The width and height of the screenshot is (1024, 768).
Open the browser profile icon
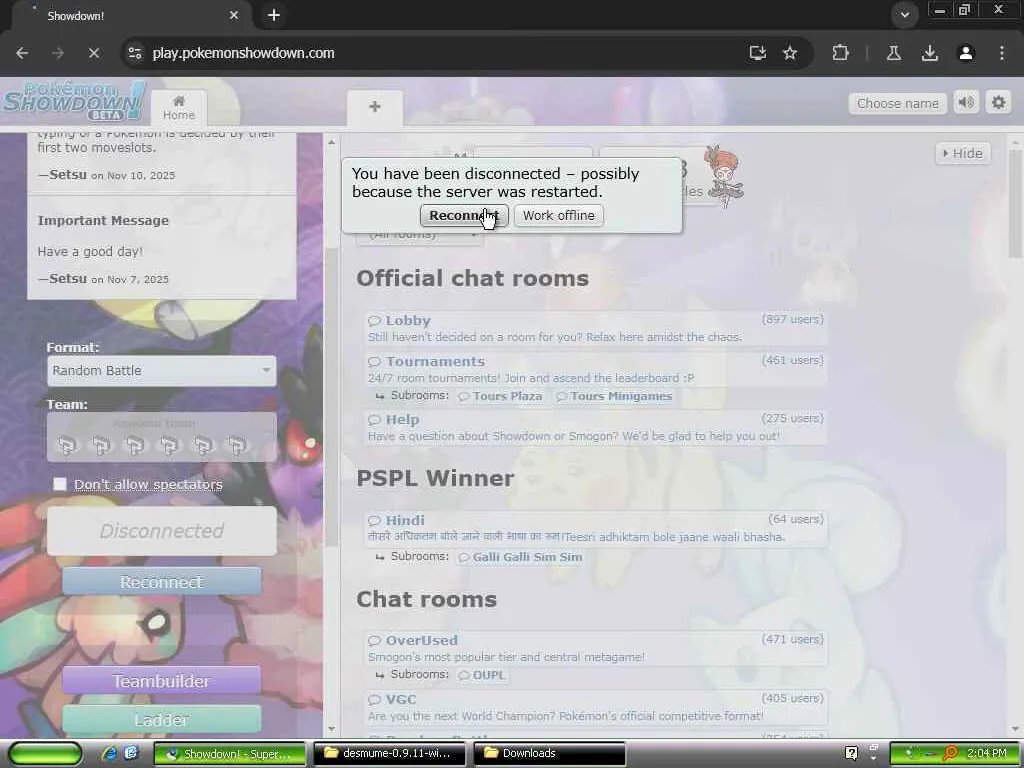(x=966, y=53)
